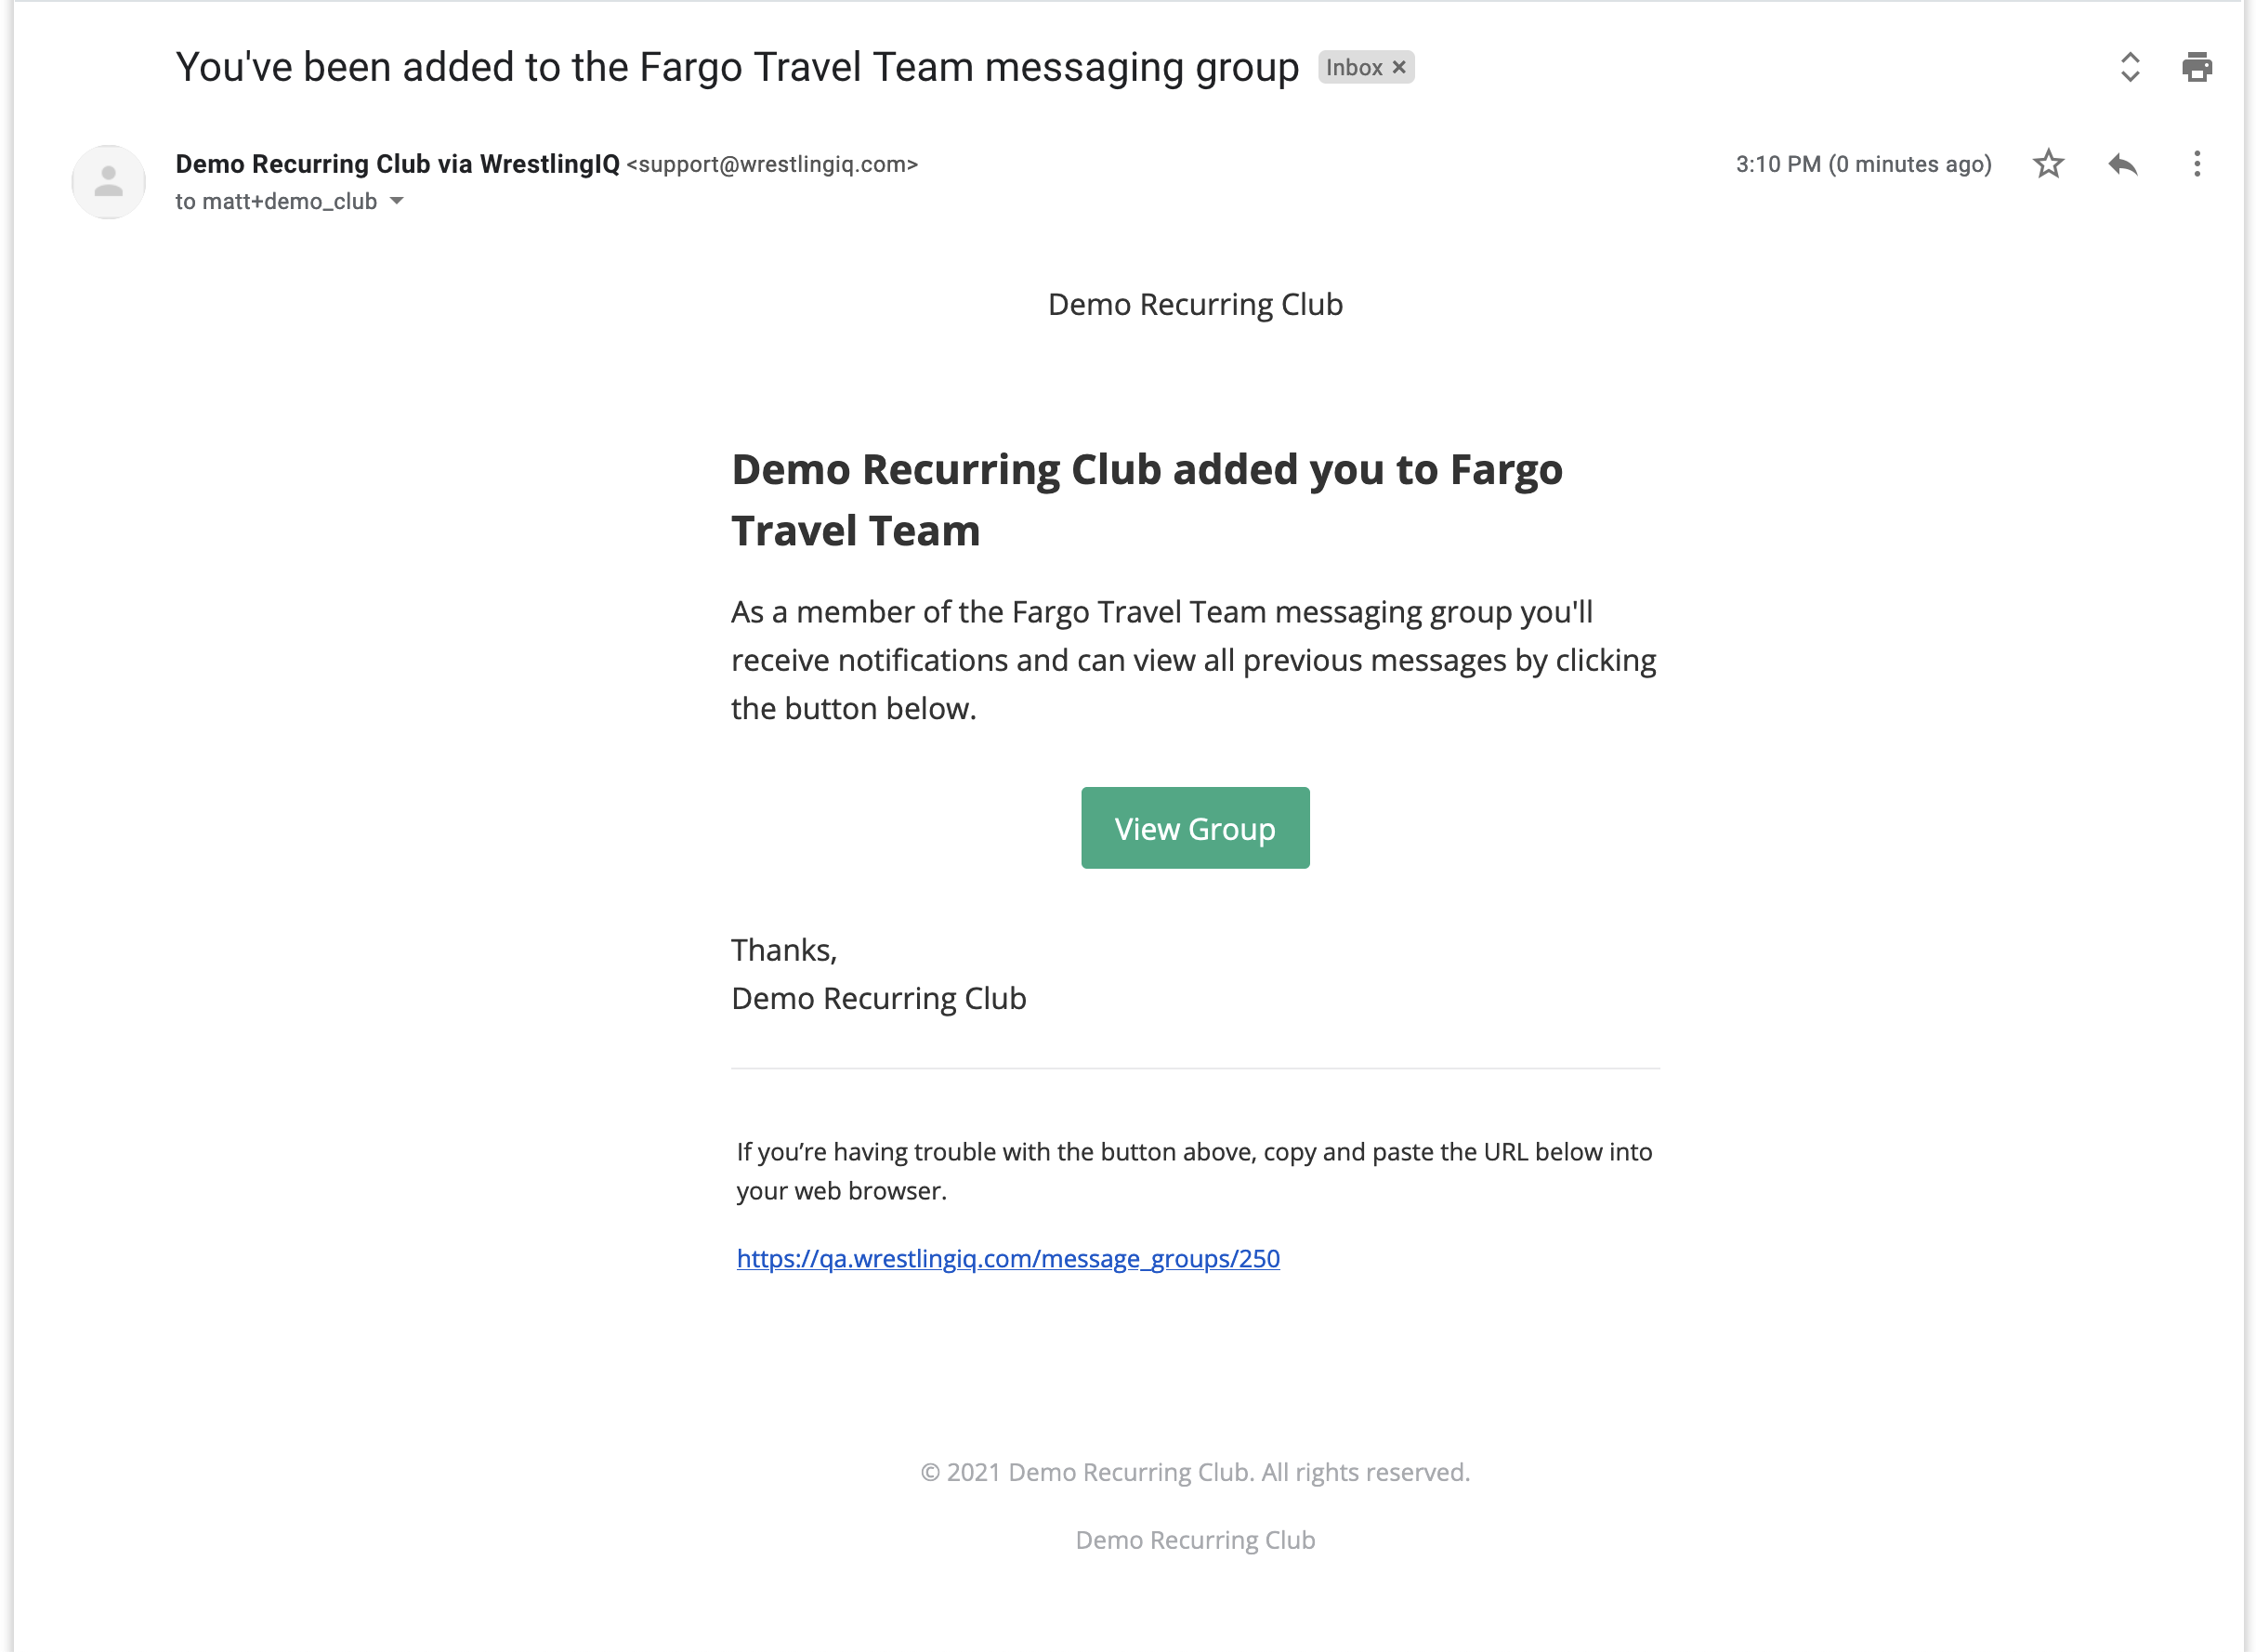2256x1652 pixels.
Task: Open the sender avatar profile picture
Action: coord(108,182)
